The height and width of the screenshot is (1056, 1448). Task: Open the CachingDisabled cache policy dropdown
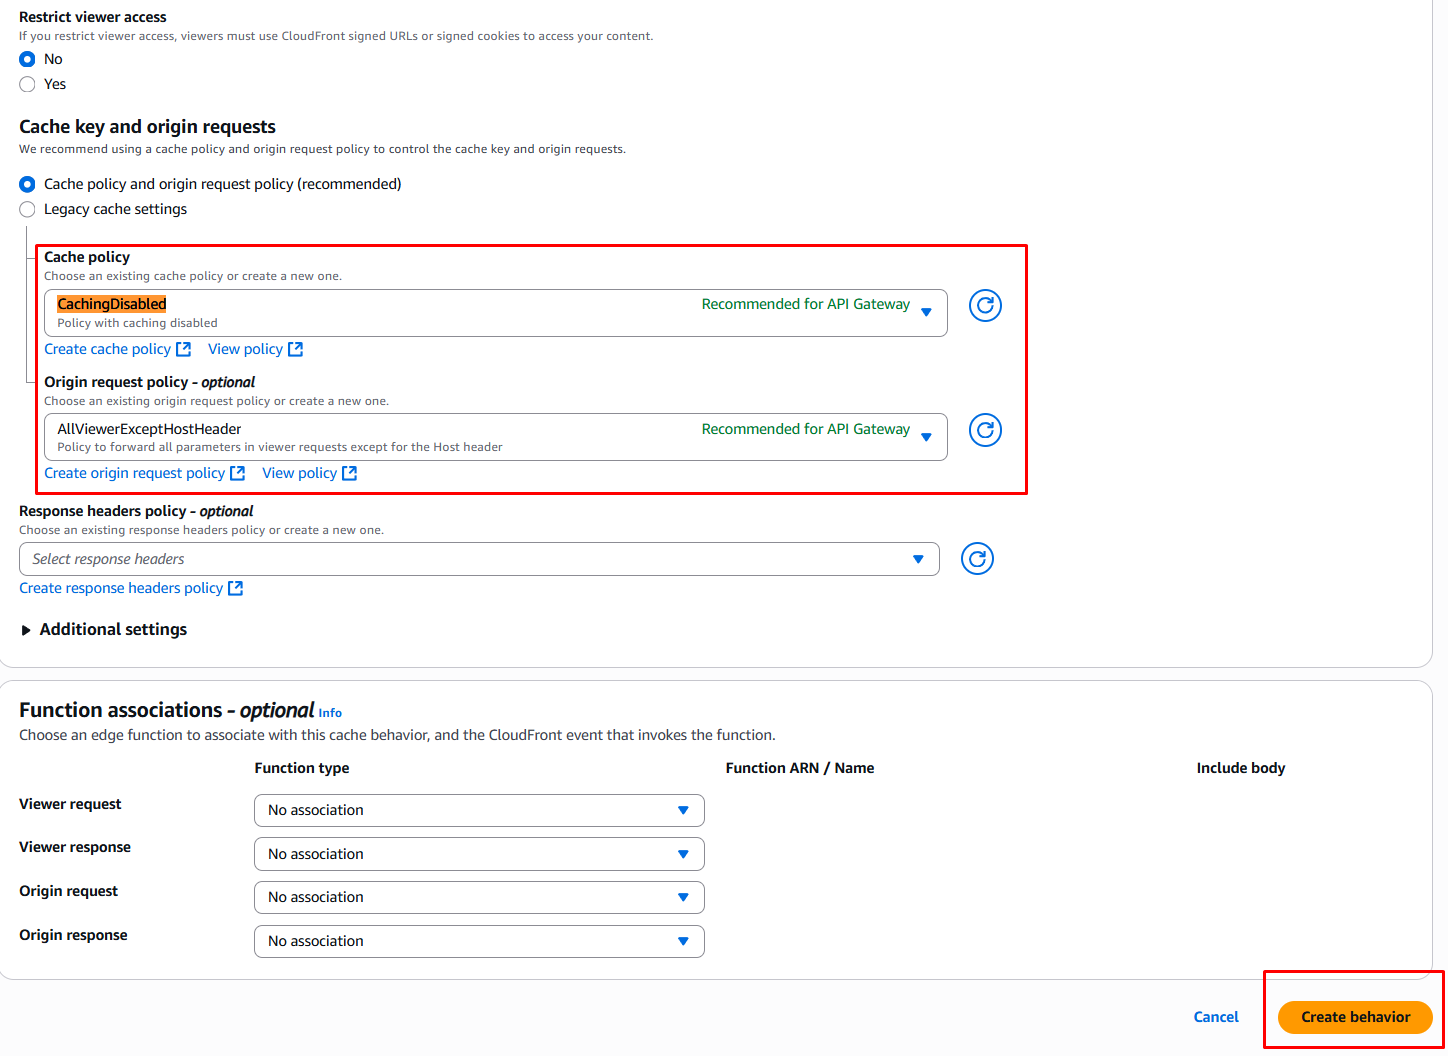click(495, 313)
